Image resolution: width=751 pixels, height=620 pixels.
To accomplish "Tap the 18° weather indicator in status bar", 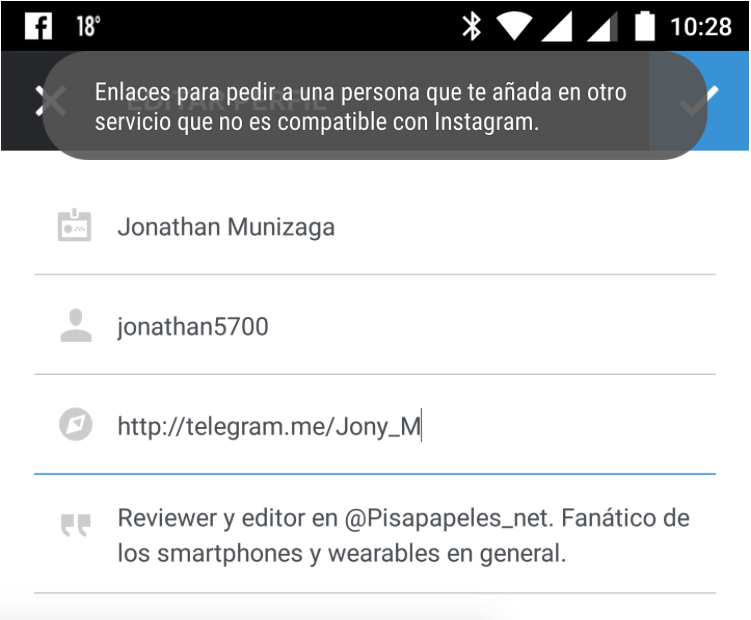I will (89, 26).
